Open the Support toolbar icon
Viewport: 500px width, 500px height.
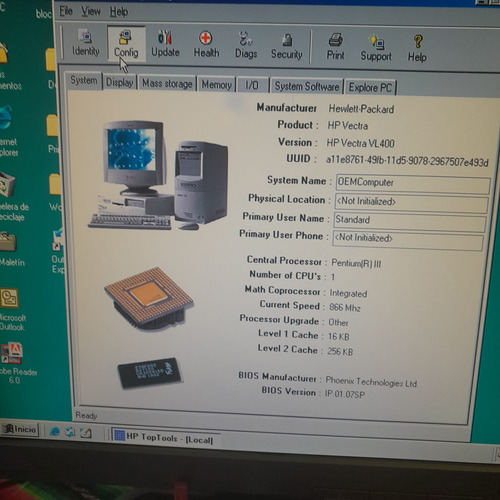[376, 48]
